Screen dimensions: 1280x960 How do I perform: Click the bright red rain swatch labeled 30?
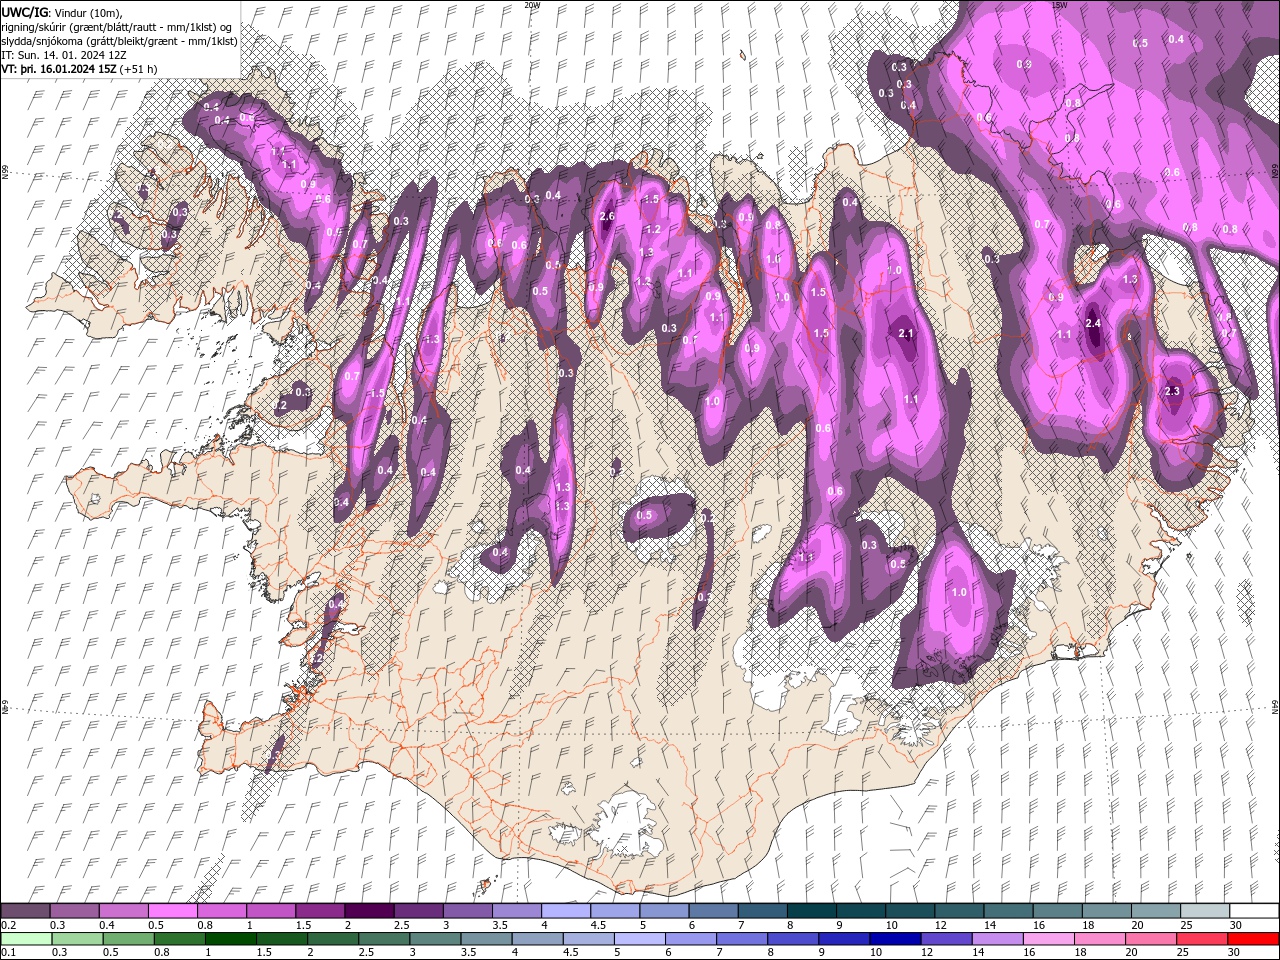(1254, 938)
